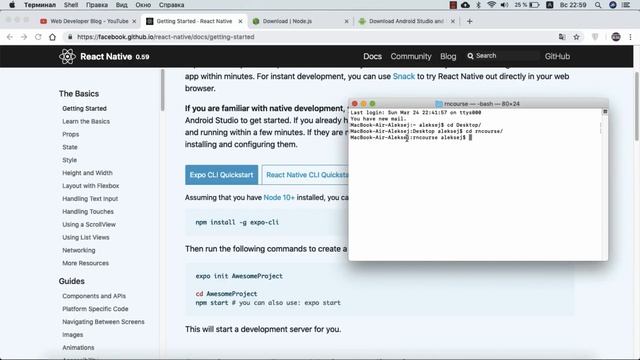
Task: Open Handling Text Input in the sidebar
Action: point(90,199)
